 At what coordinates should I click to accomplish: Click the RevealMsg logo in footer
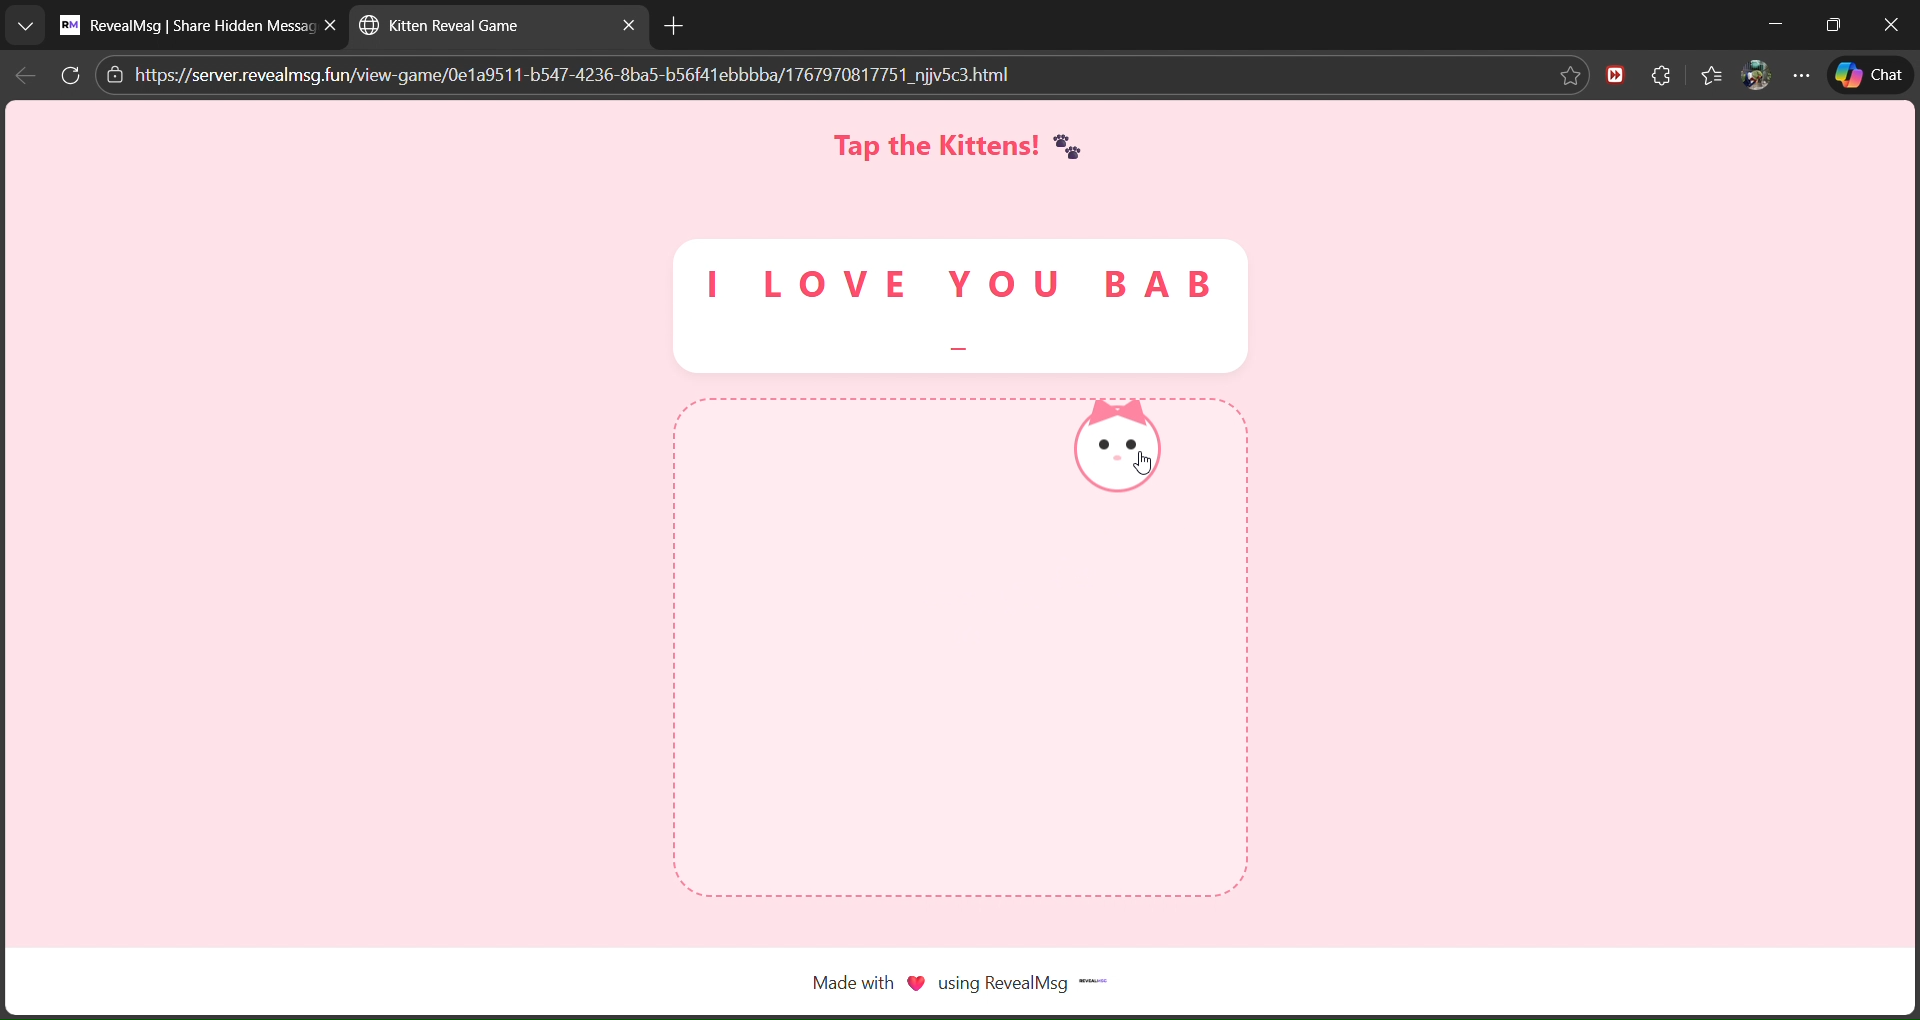1093,982
